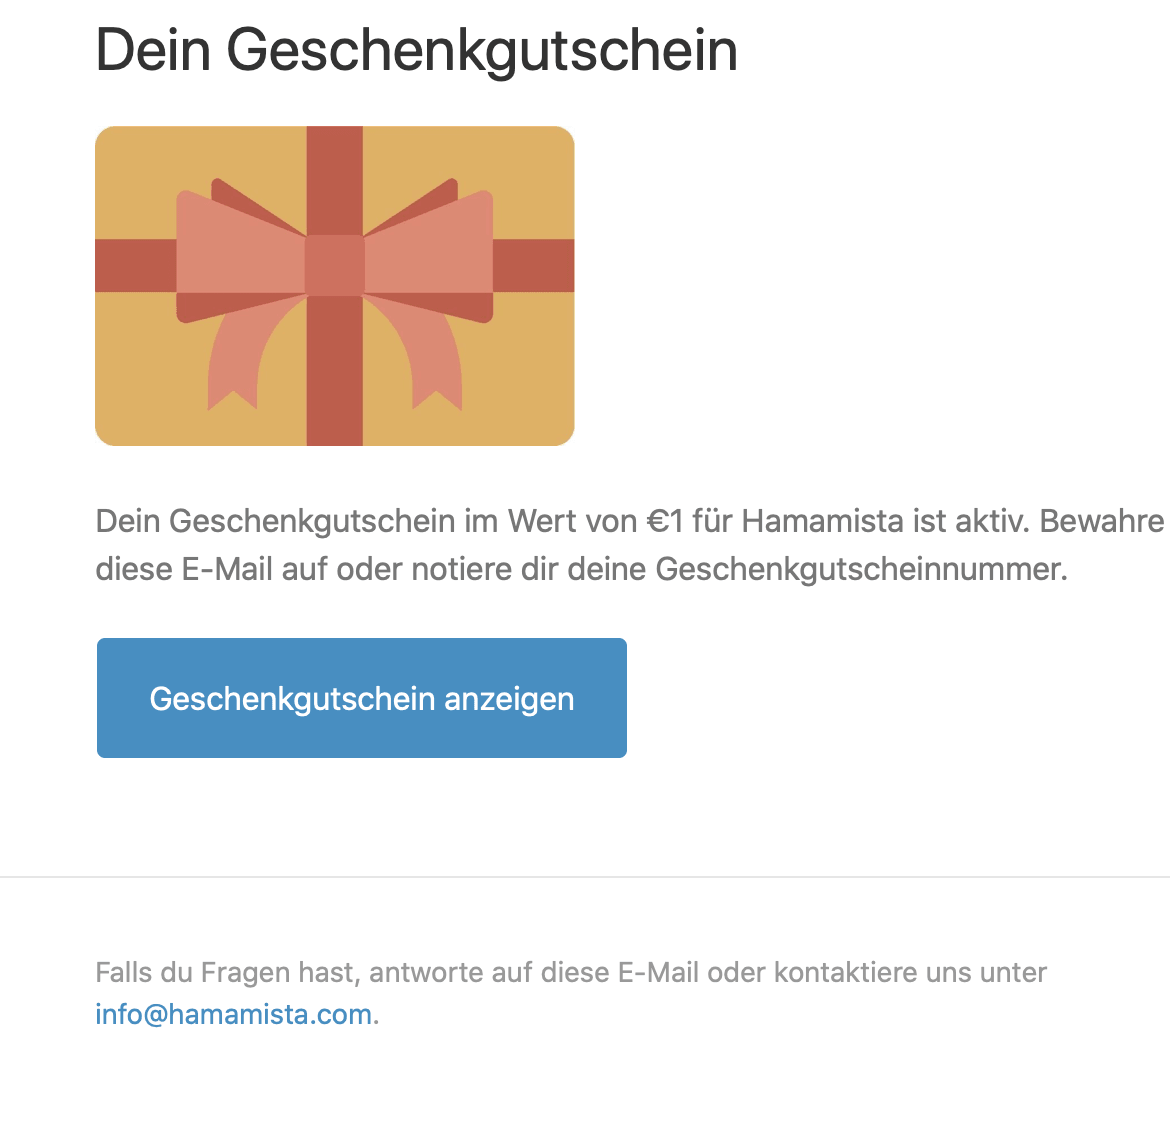
Task: Open the info@hamamista.com email link
Action: tap(234, 1015)
